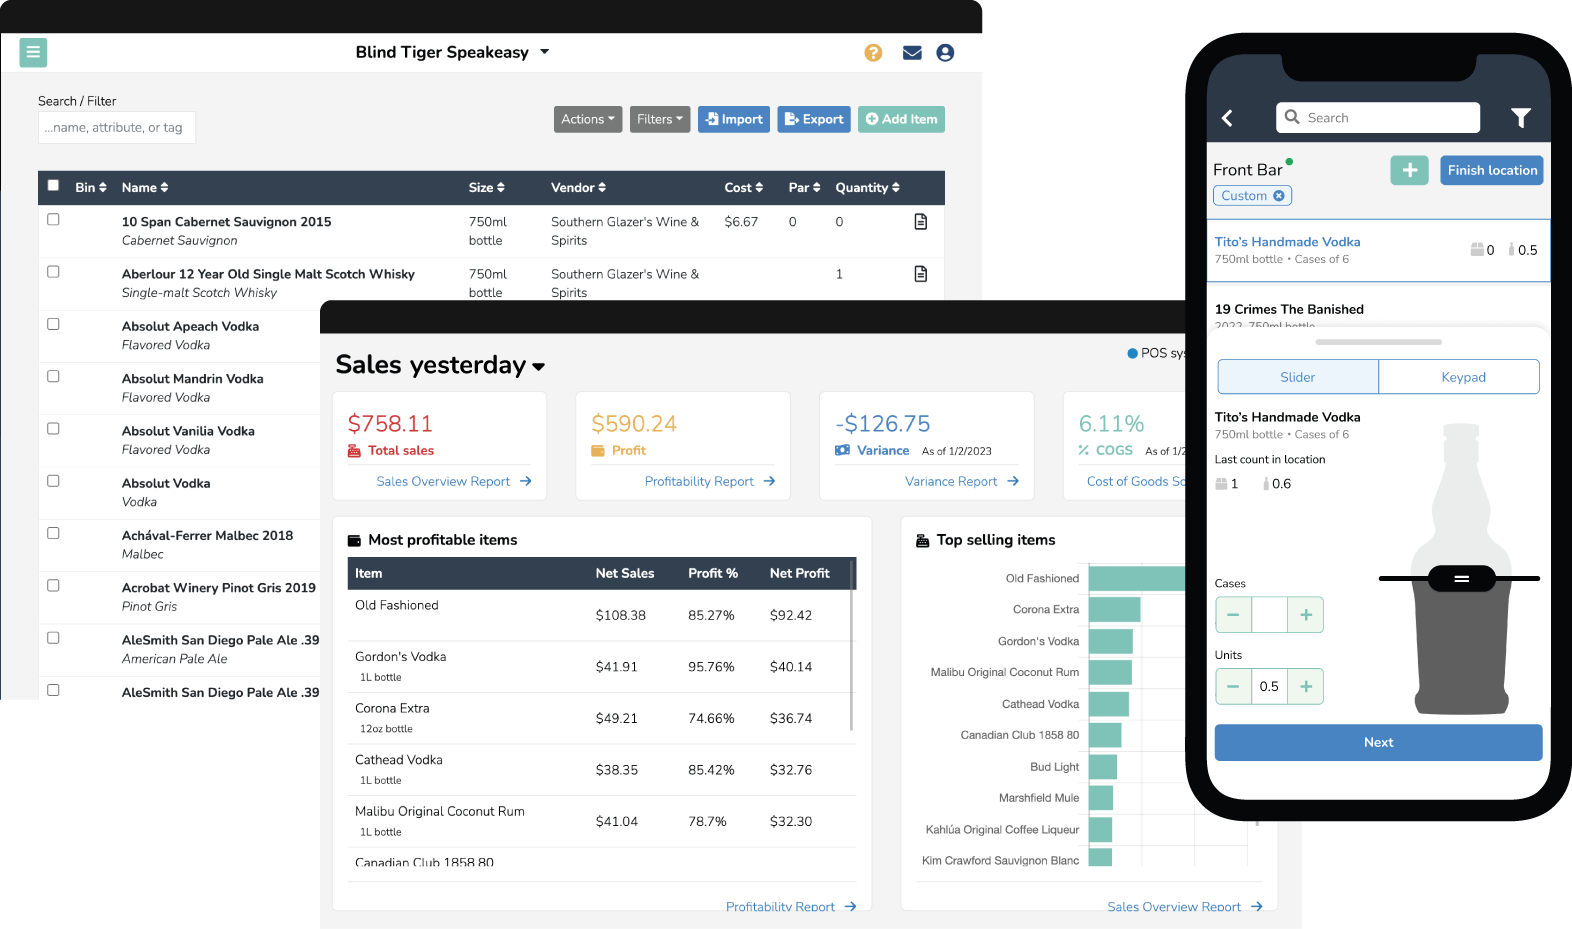Open the green hamburger menu
This screenshot has width=1572, height=929.
[33, 52]
